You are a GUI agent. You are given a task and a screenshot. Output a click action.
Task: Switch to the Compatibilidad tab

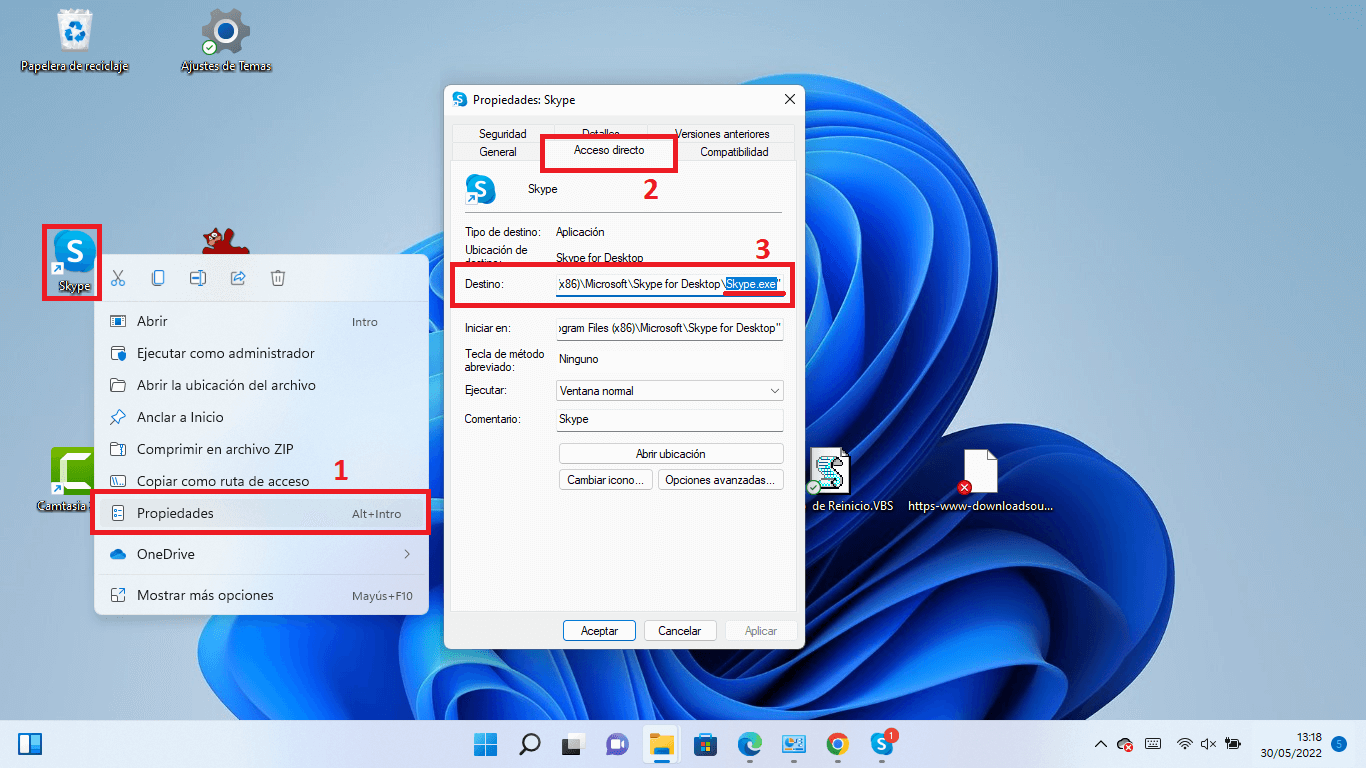[734, 152]
